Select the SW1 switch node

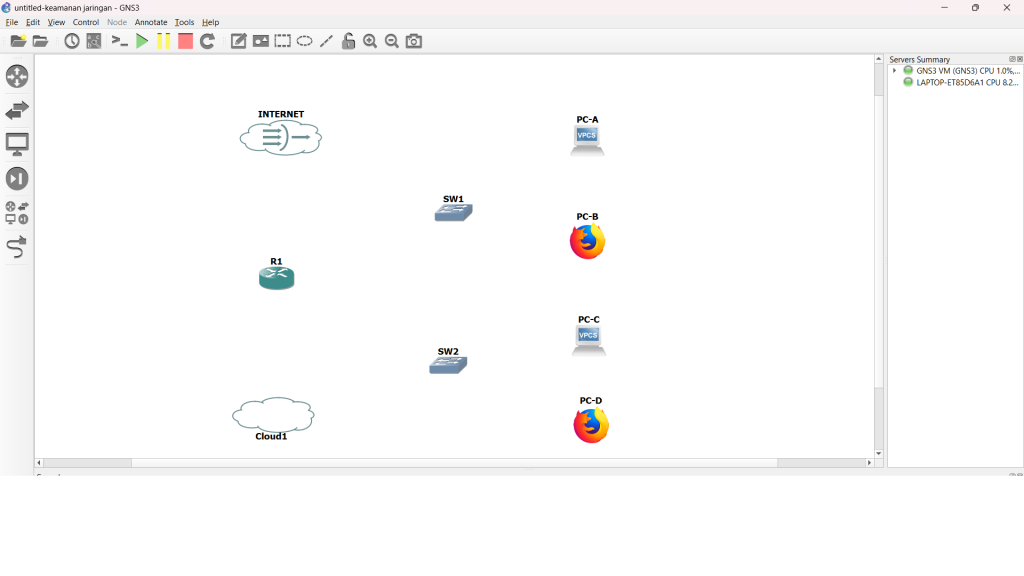(x=453, y=212)
